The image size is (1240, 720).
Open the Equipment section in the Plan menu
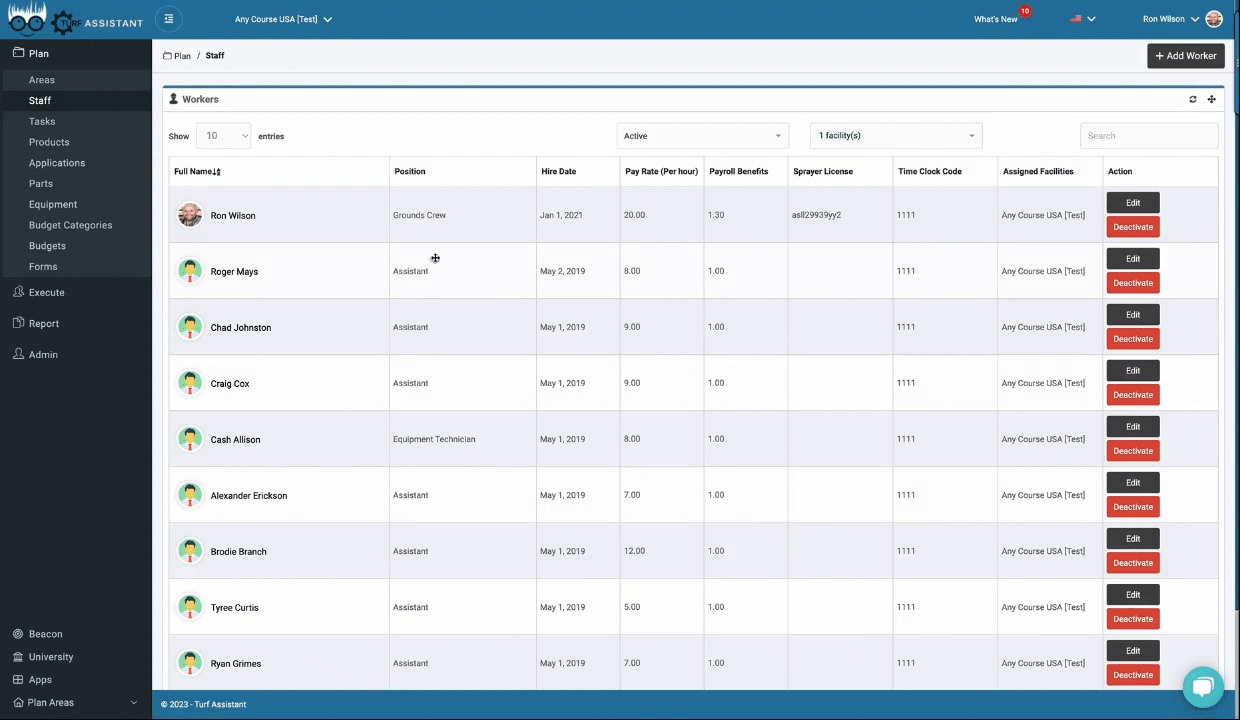point(53,204)
